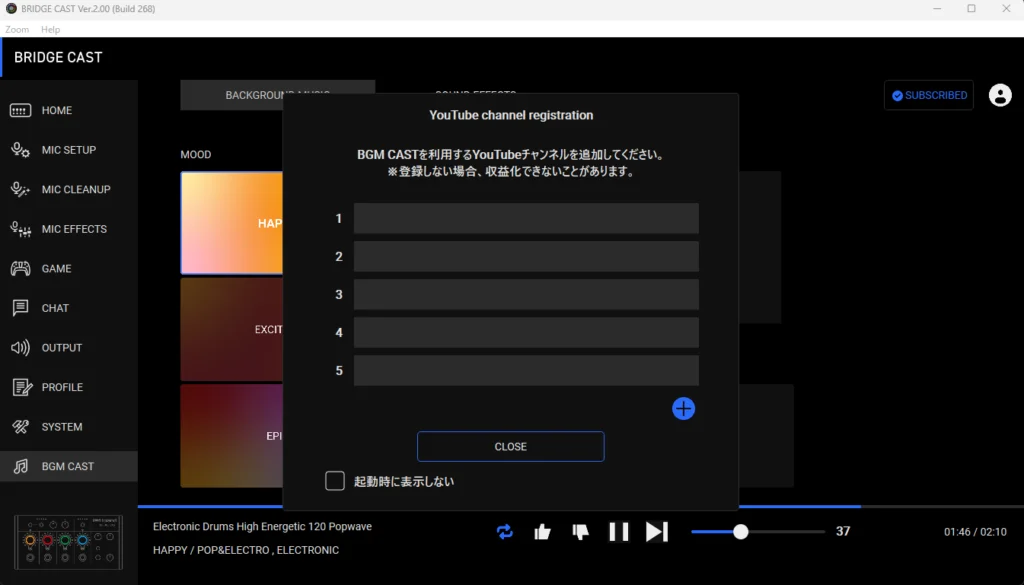Click YouTube channel input field 1
The height and width of the screenshot is (585, 1024).
(x=526, y=219)
